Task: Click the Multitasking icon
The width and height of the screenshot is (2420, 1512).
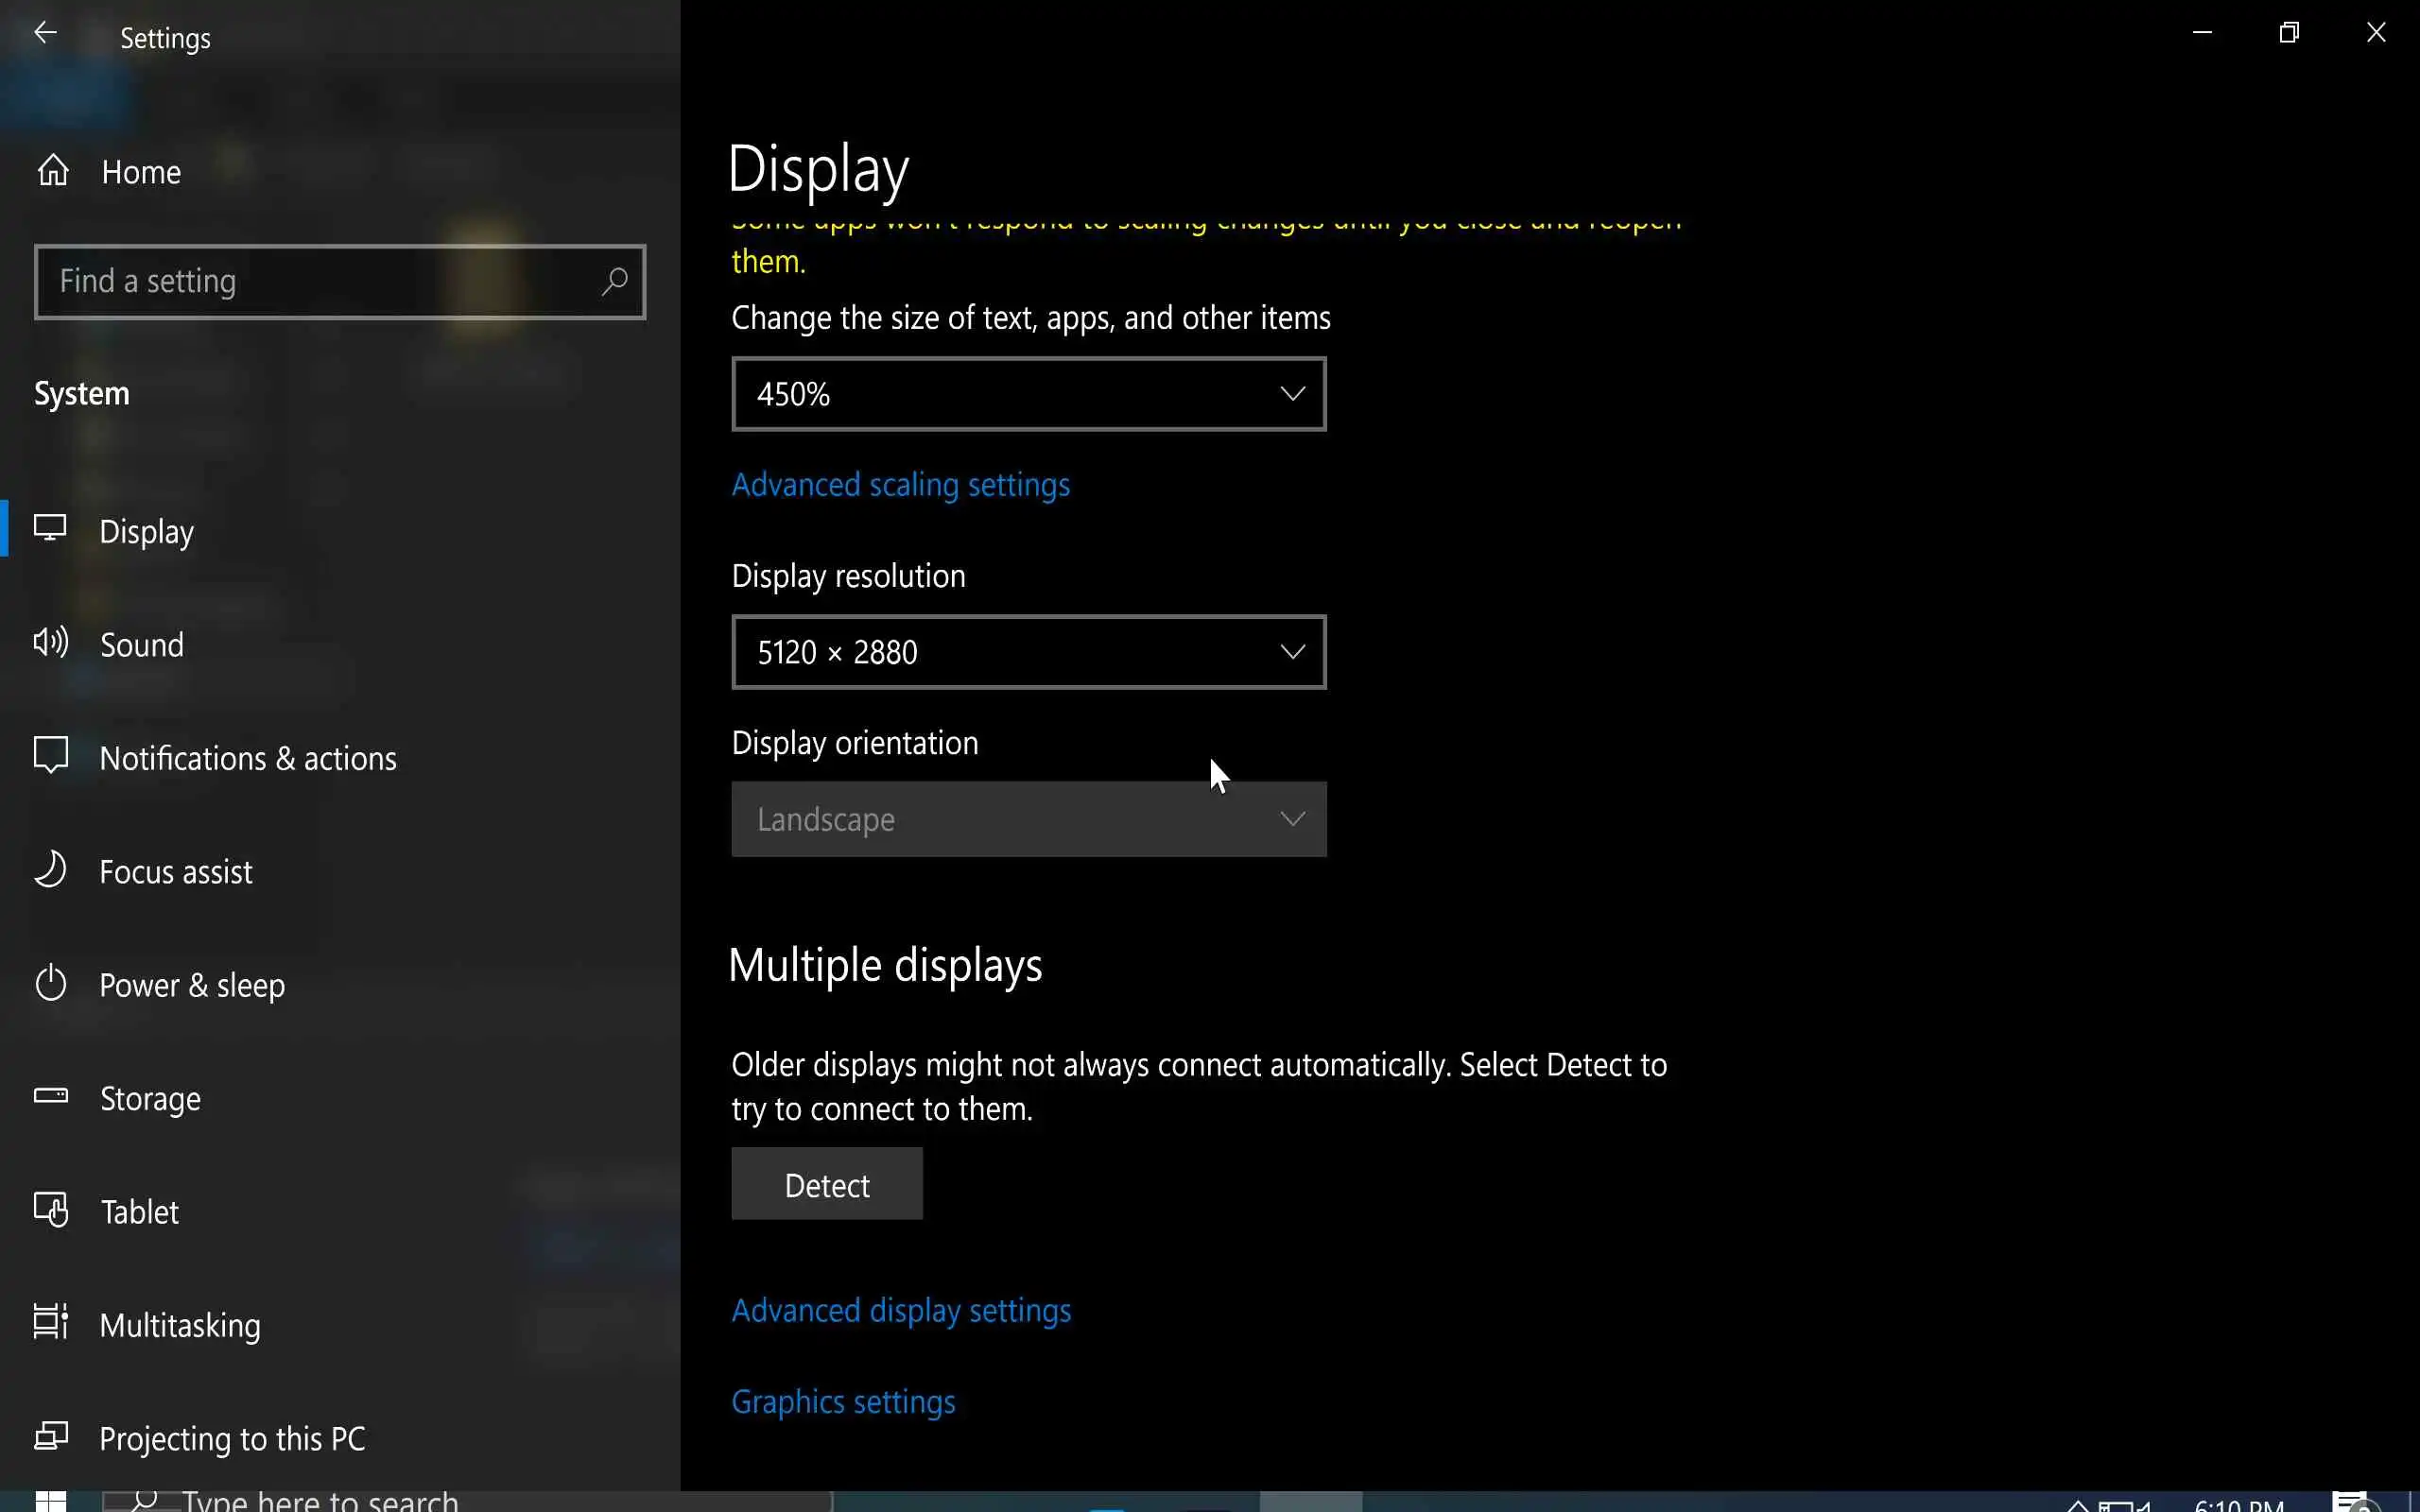Action: click(51, 1323)
